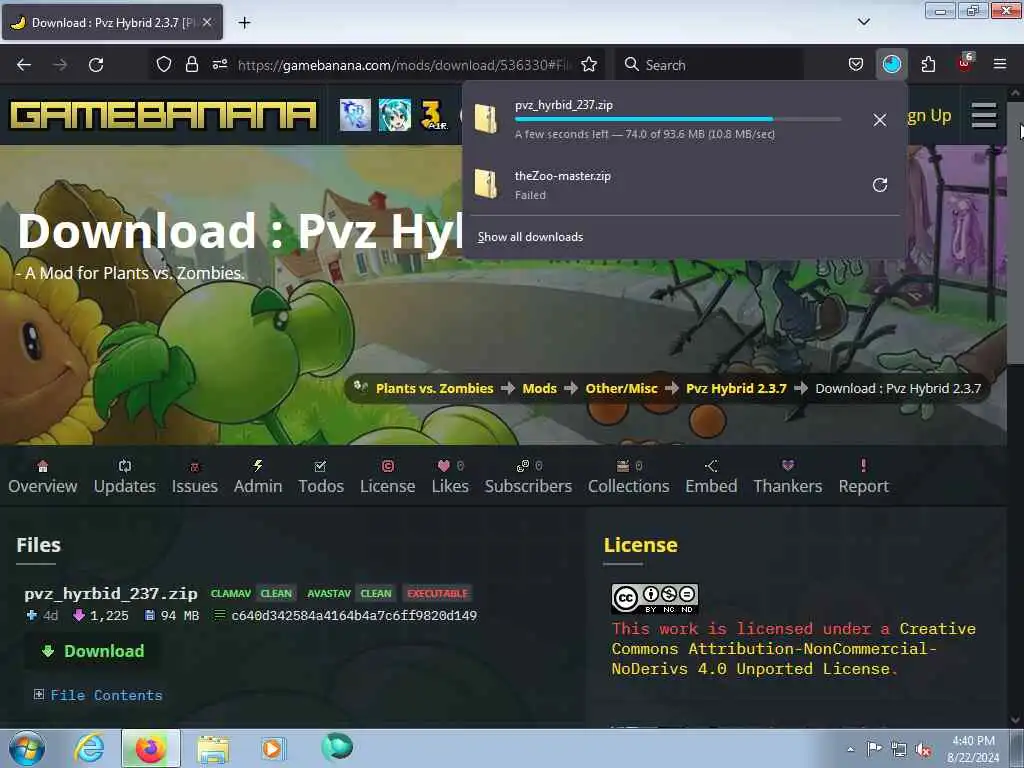Click the Sign Up link
Screen dimensions: 1024x768
(x=929, y=116)
